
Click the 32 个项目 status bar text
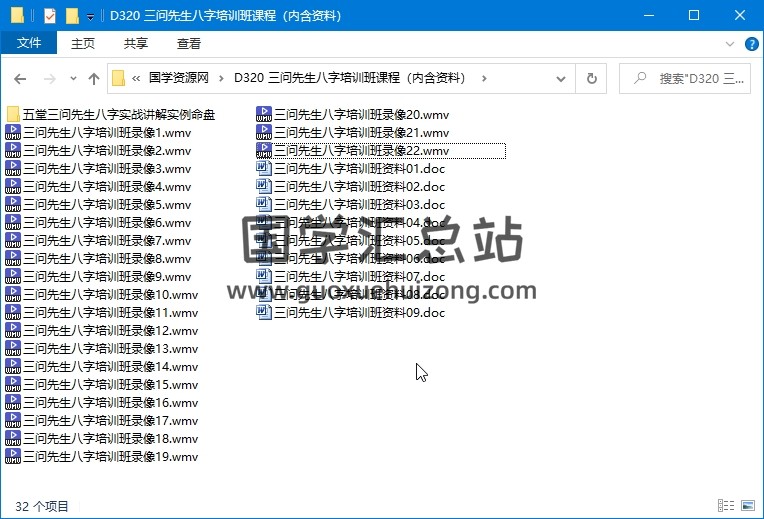pos(42,506)
